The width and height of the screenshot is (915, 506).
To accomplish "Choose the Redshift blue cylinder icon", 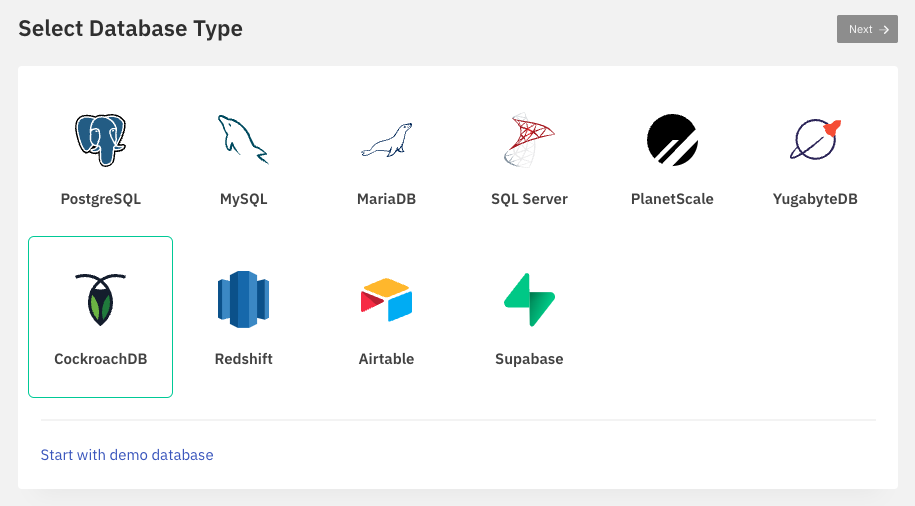I will pyautogui.click(x=243, y=299).
